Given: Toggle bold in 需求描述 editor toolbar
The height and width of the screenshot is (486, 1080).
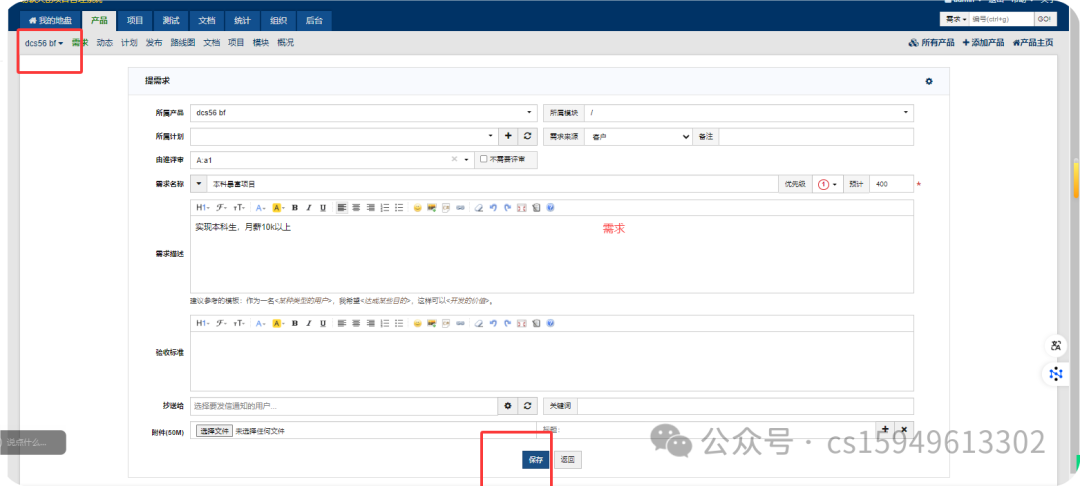Looking at the screenshot, I should (295, 207).
